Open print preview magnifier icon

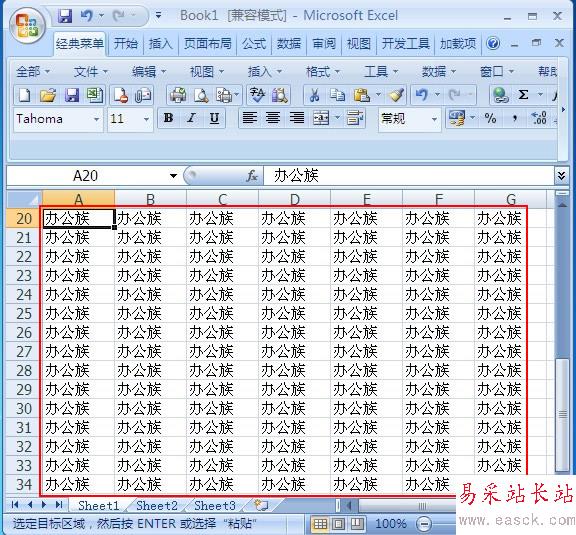tap(201, 96)
